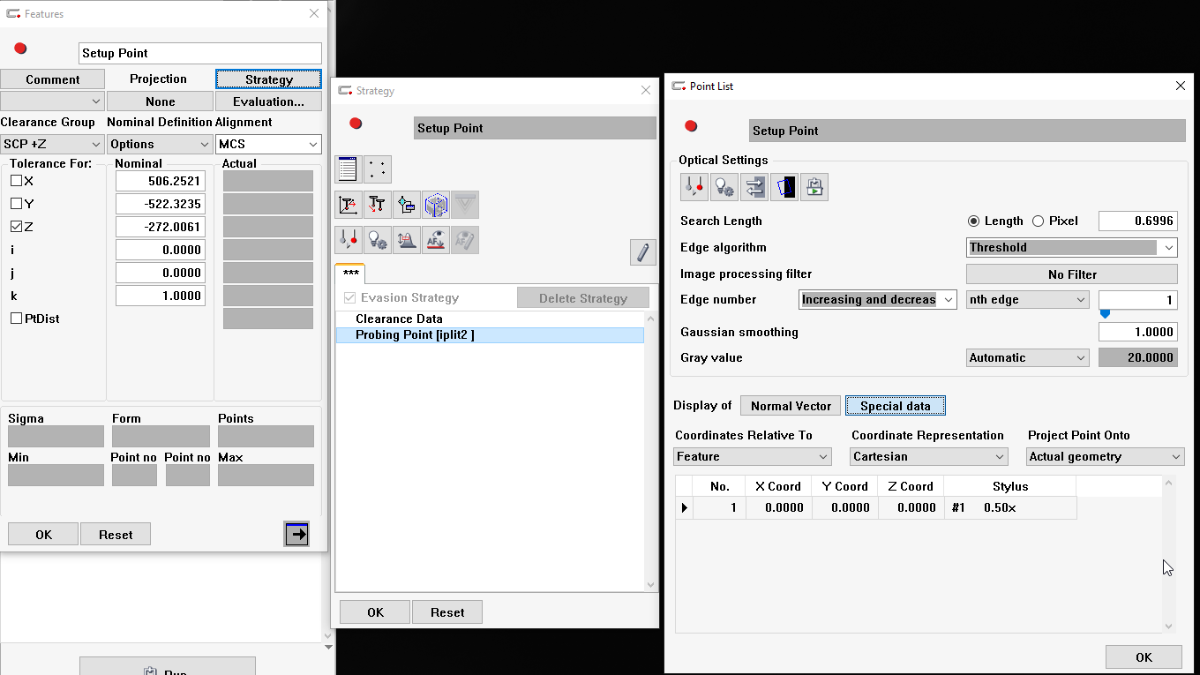This screenshot has width=1200, height=675.
Task: Click red dot icon in Point List window
Action: [x=690, y=126]
